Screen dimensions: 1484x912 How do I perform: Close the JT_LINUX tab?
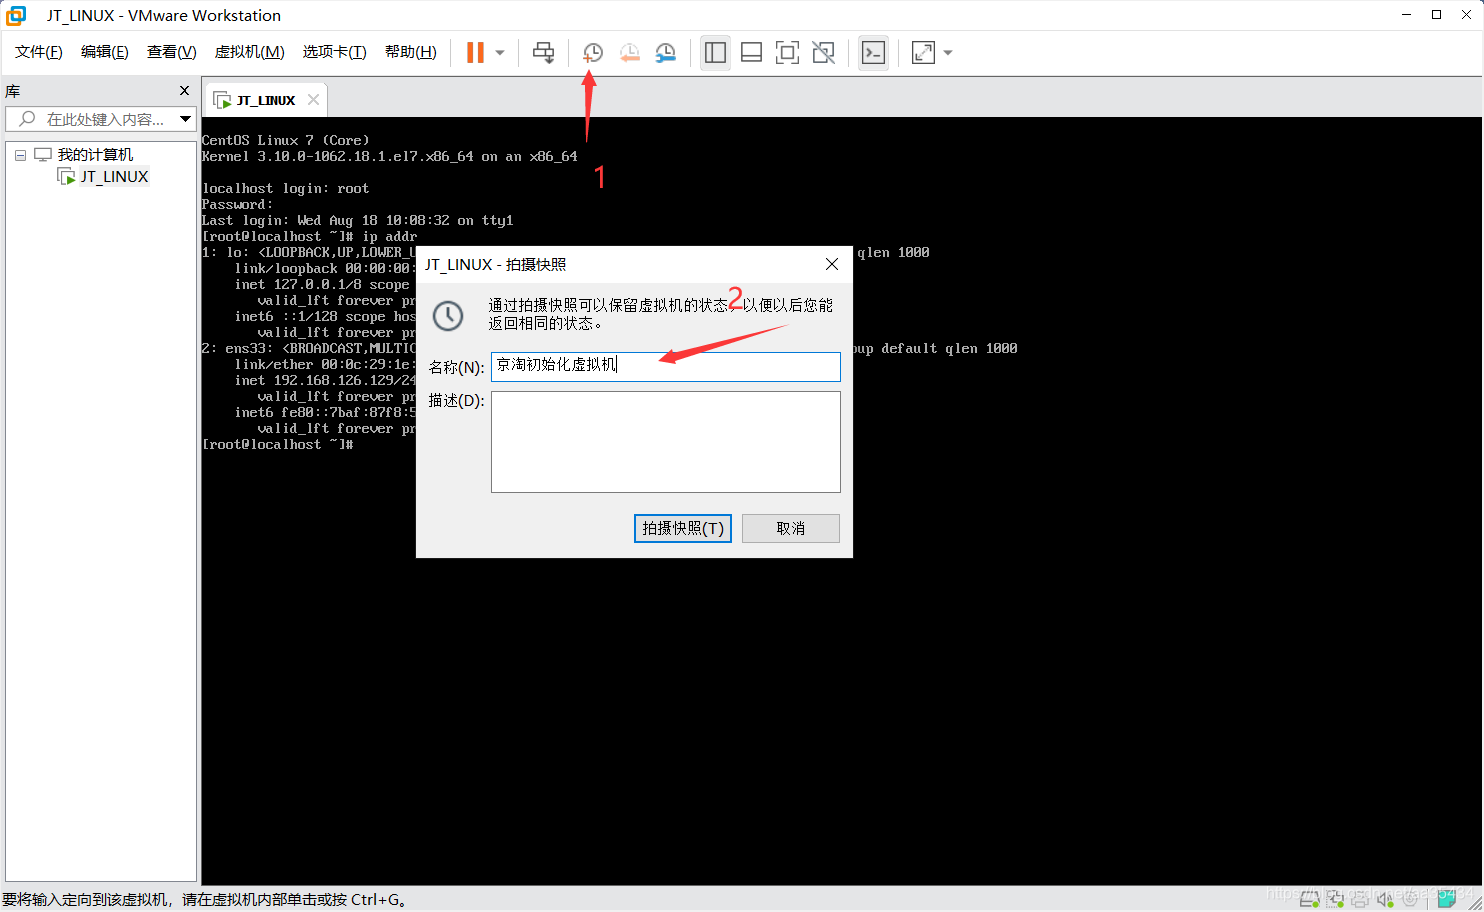313,100
